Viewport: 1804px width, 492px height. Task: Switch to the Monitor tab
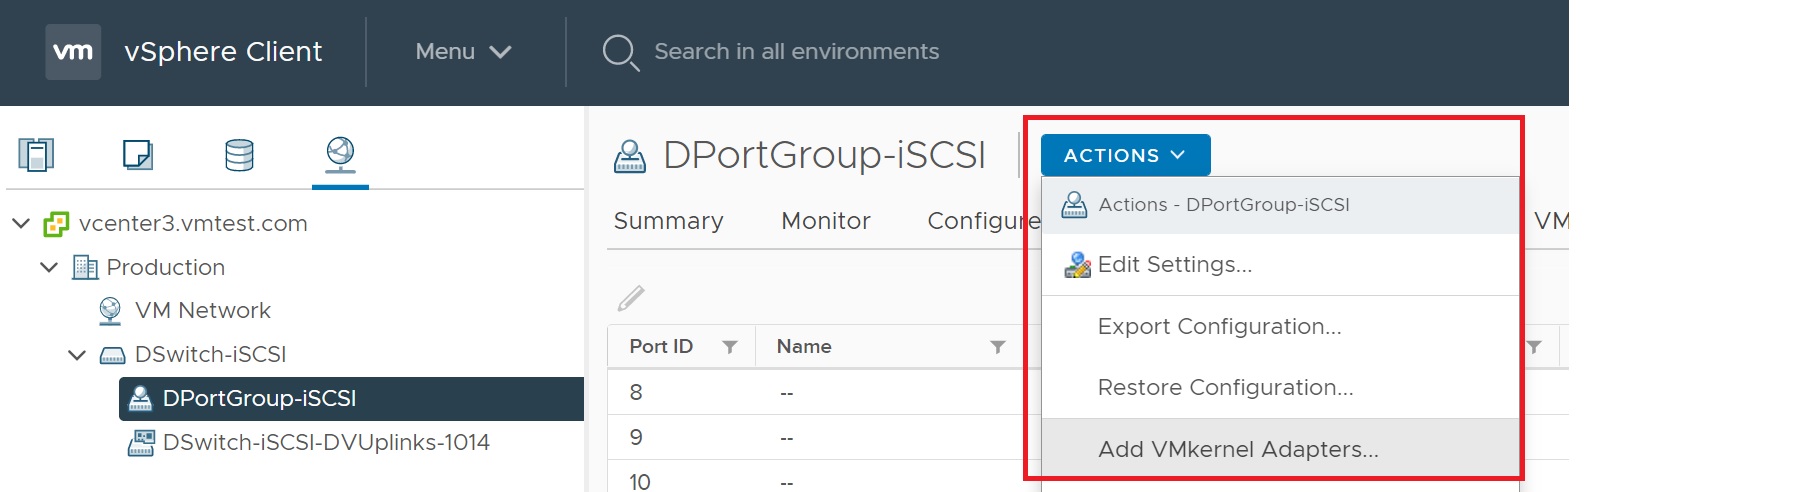[x=825, y=221]
